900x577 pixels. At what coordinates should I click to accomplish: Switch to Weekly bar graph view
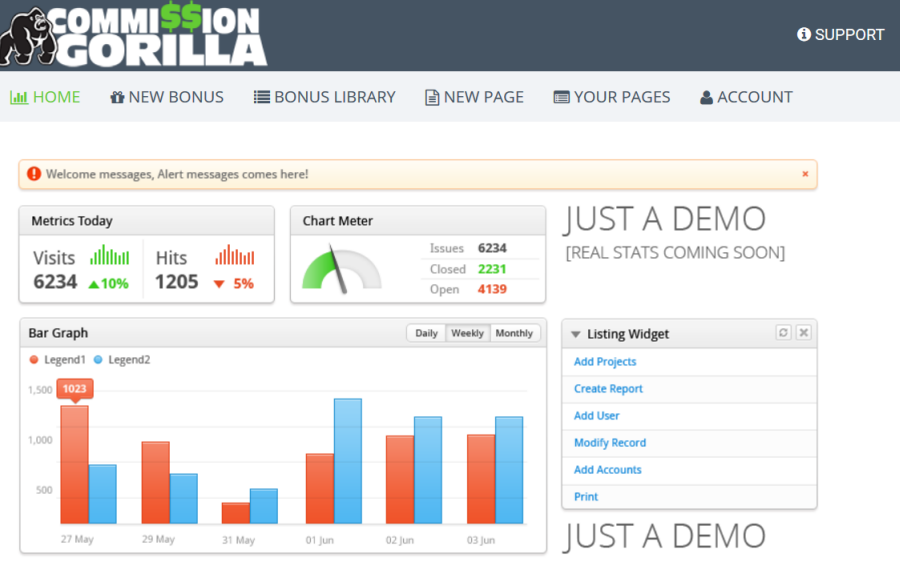[x=467, y=333]
